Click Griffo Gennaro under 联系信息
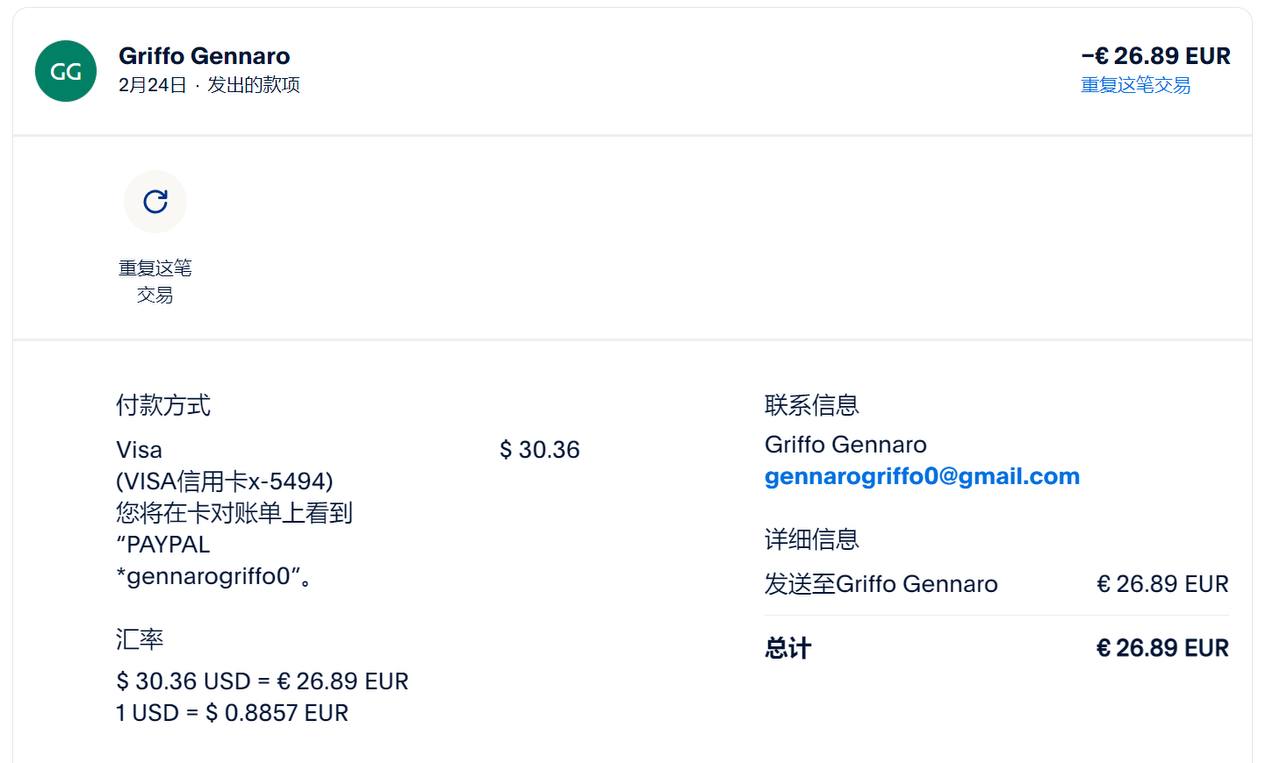The height and width of the screenshot is (763, 1280). (845, 444)
